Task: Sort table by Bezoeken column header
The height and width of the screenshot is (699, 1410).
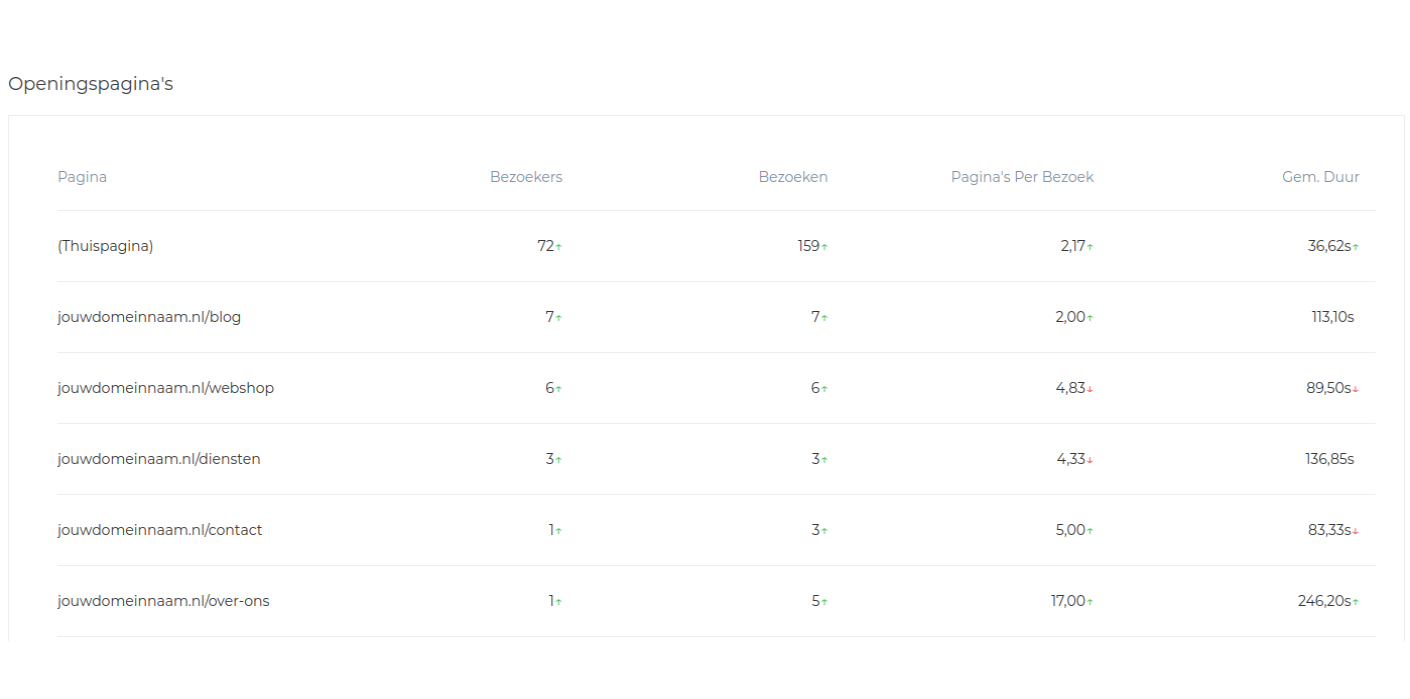Action: [x=793, y=177]
